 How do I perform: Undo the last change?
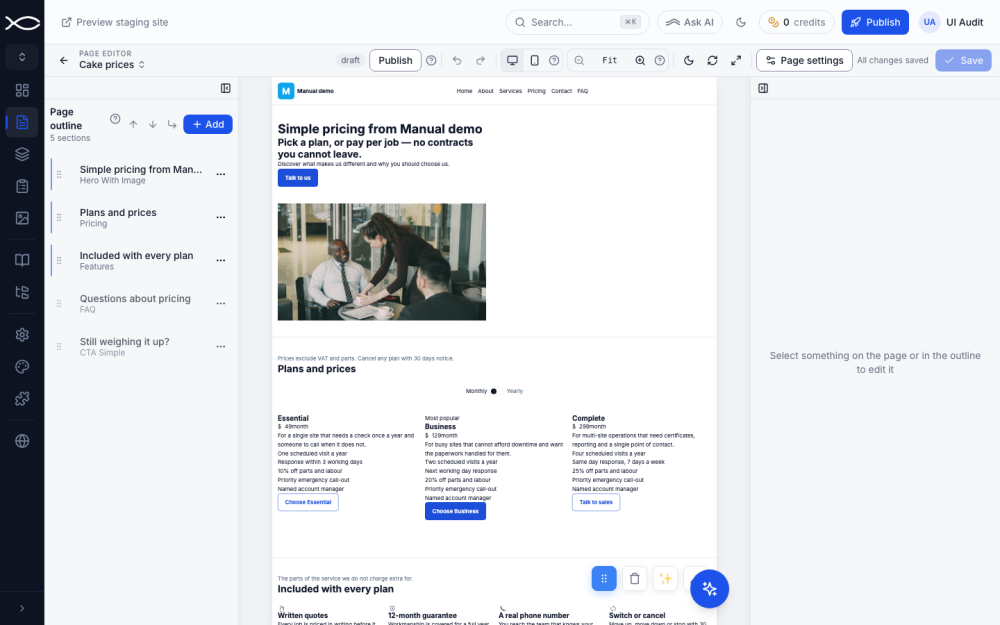[x=457, y=61]
